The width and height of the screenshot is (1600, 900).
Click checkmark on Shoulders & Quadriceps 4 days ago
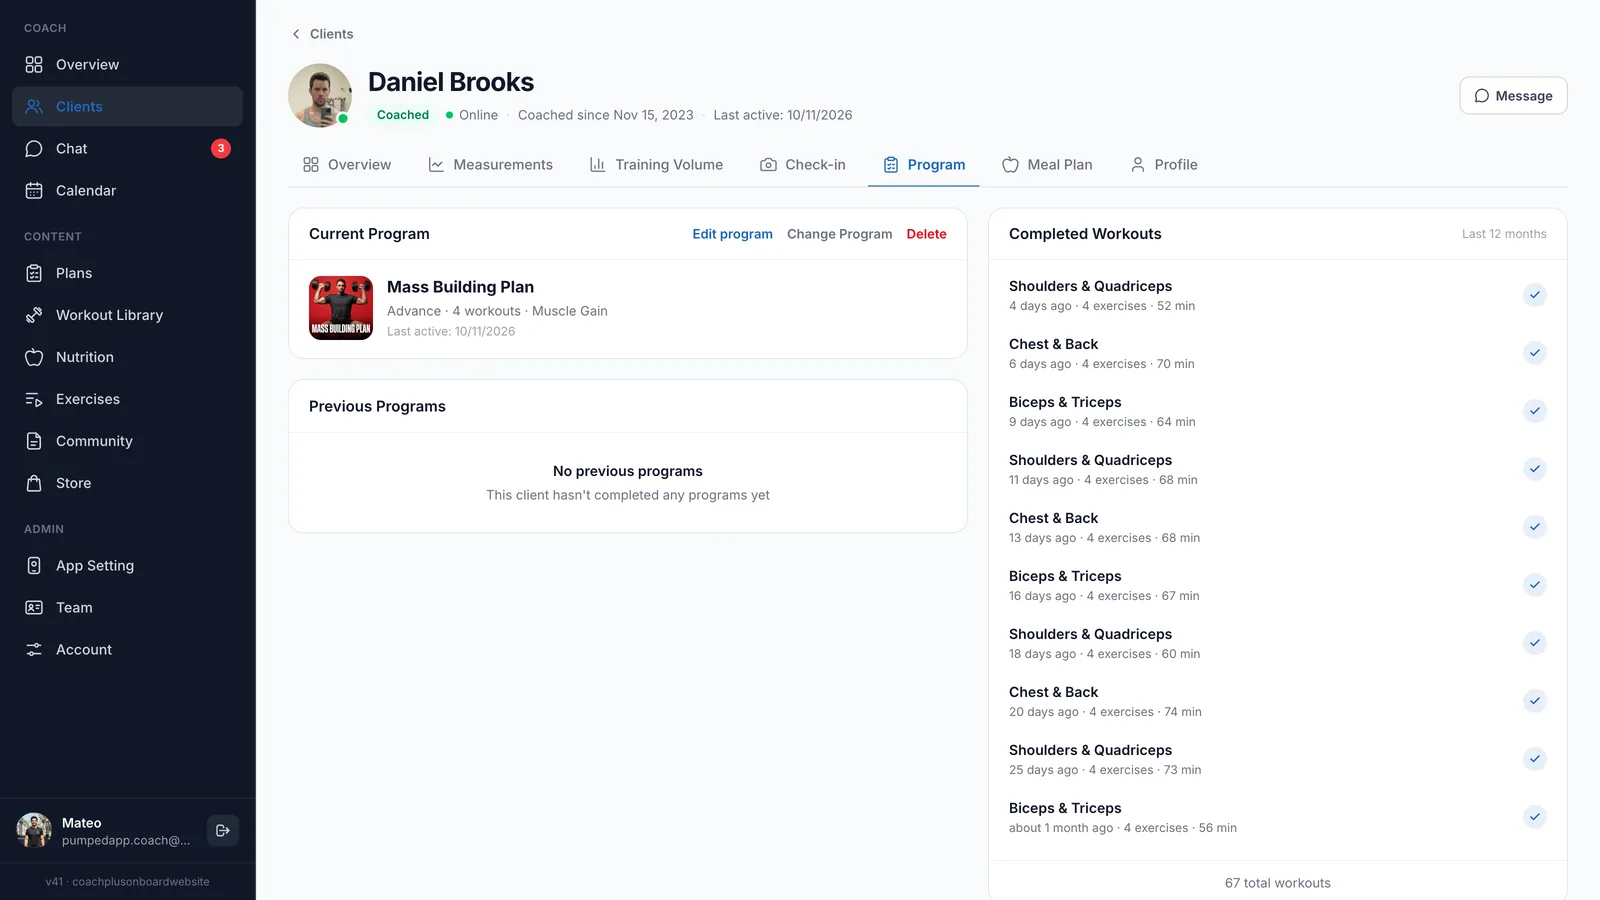coord(1535,295)
